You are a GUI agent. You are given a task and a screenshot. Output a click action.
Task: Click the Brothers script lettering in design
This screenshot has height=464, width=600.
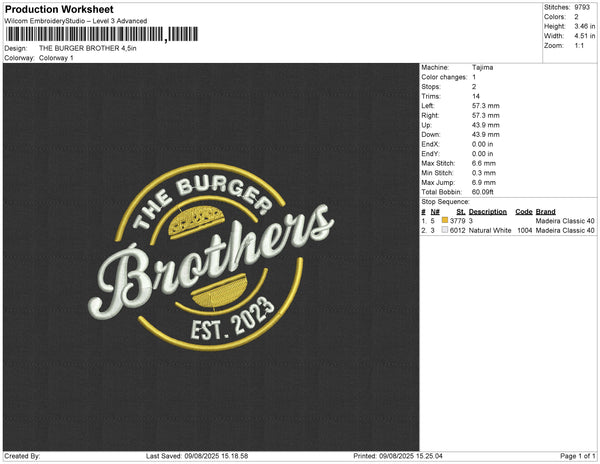tap(211, 261)
